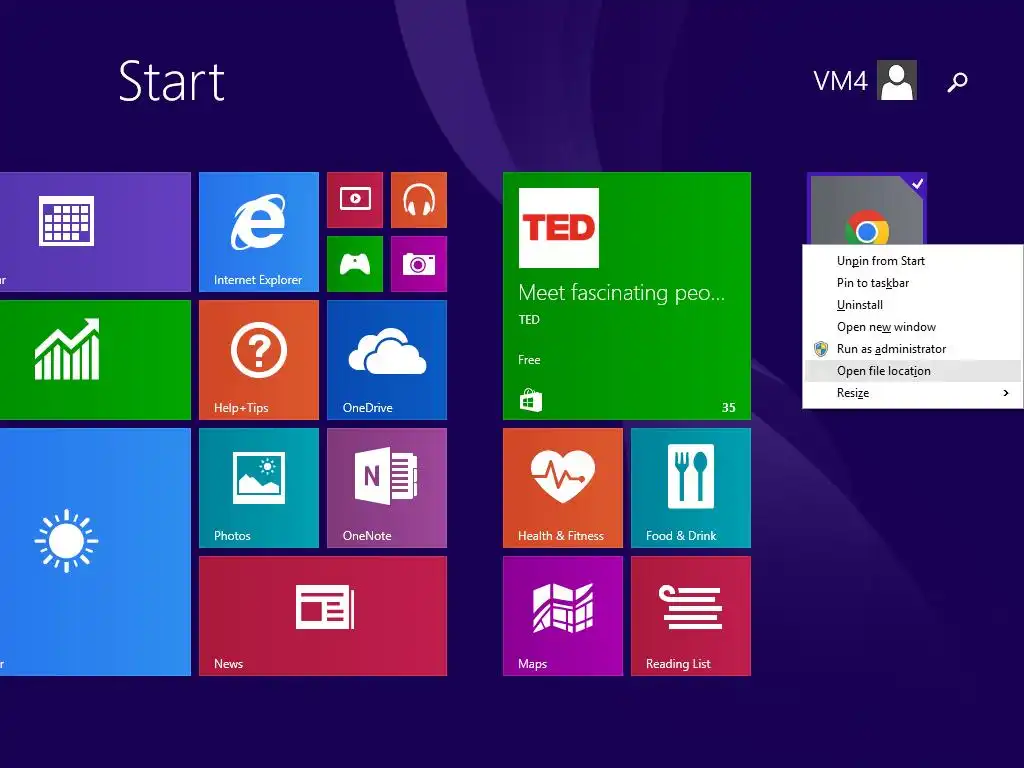Open the Weather sun tile

click(95, 552)
